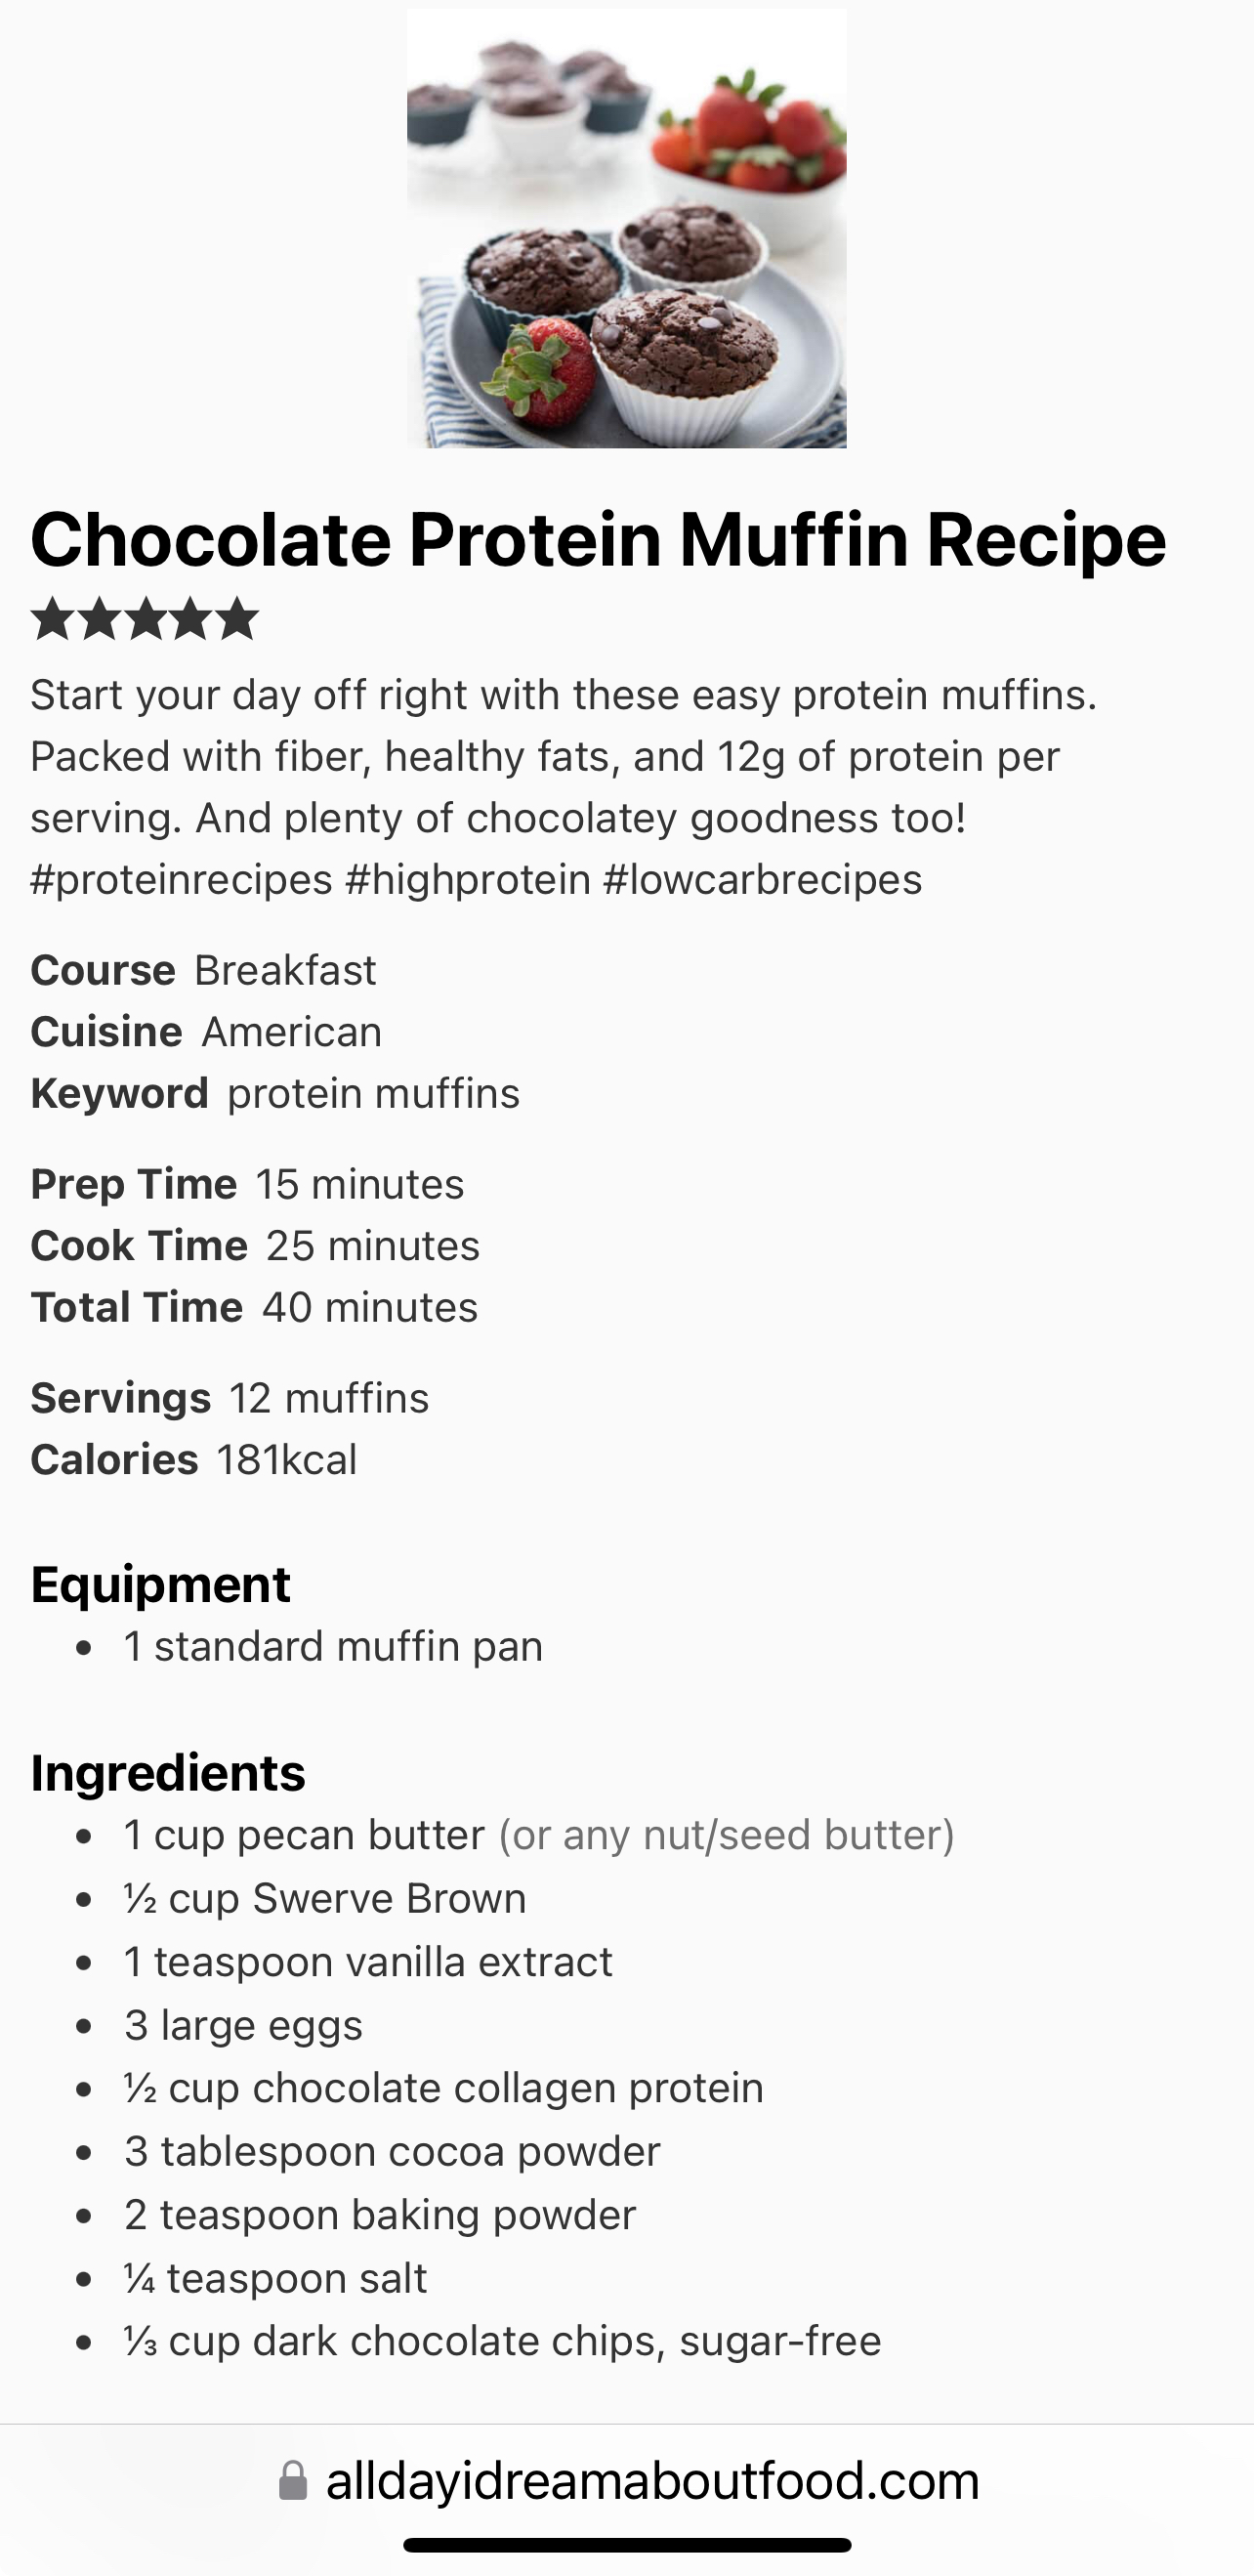Click the third star in the rating
This screenshot has height=2576, width=1254.
[145, 618]
